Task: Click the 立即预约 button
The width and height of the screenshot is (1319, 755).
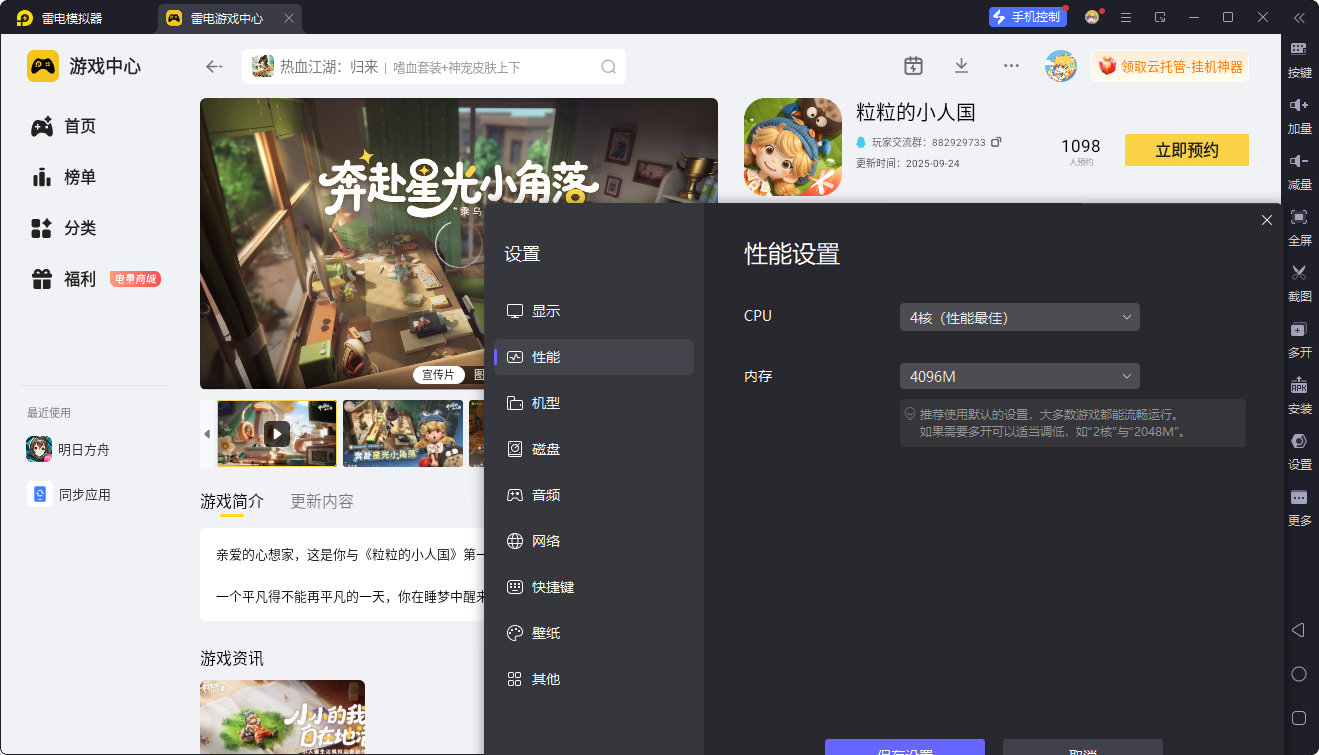Action: [1186, 150]
